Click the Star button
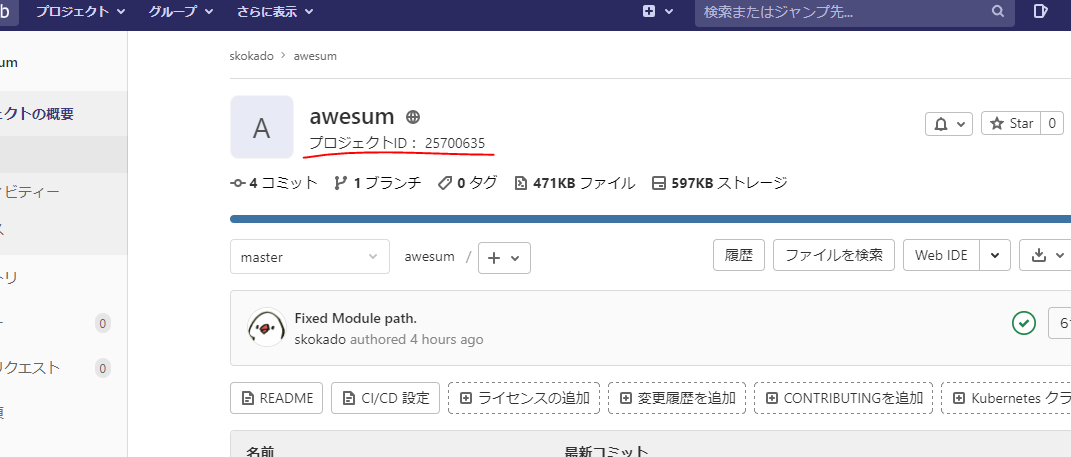The width and height of the screenshot is (1071, 457). (1011, 124)
